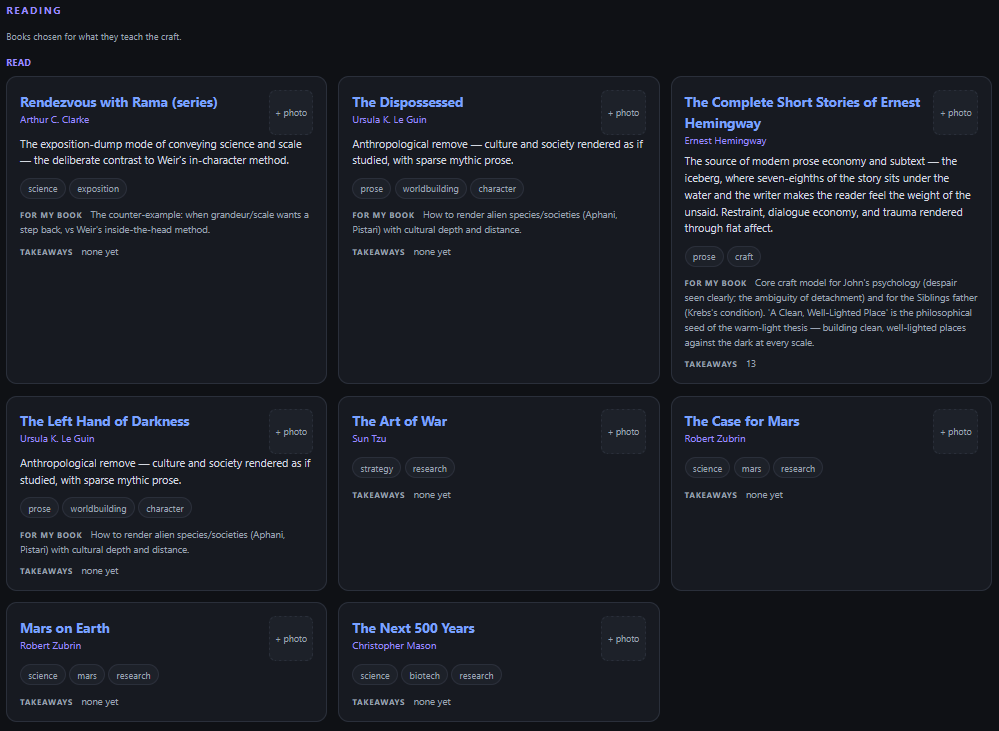Select character tag on The Dispossessed
This screenshot has width=999, height=731.
[x=497, y=189]
